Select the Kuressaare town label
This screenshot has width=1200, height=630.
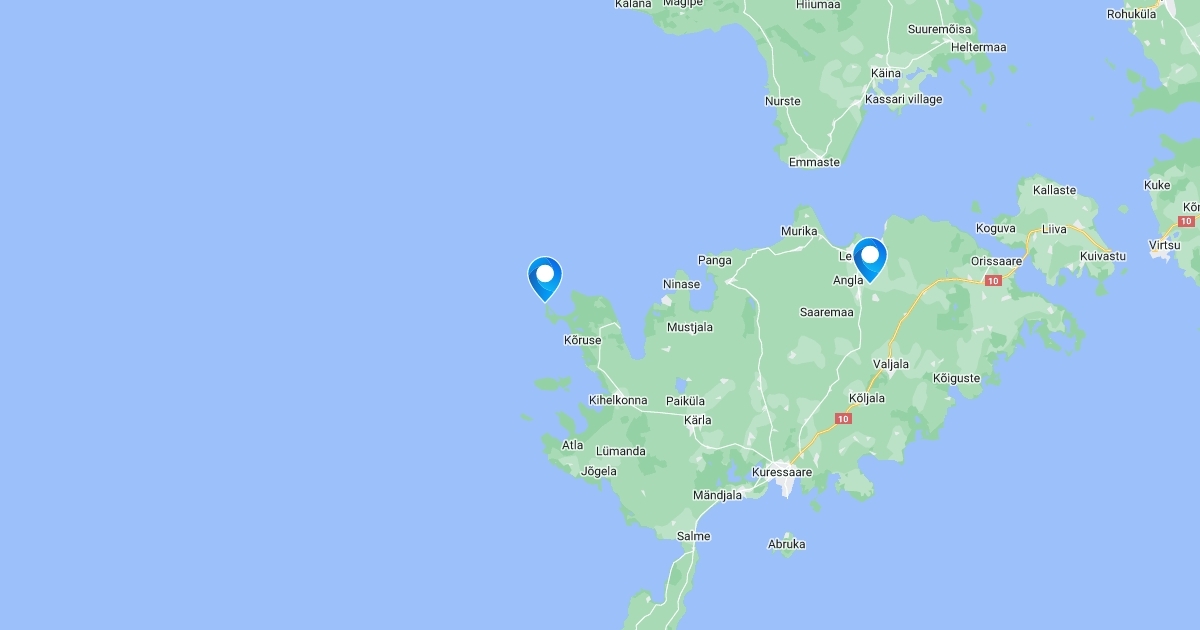[x=782, y=472]
